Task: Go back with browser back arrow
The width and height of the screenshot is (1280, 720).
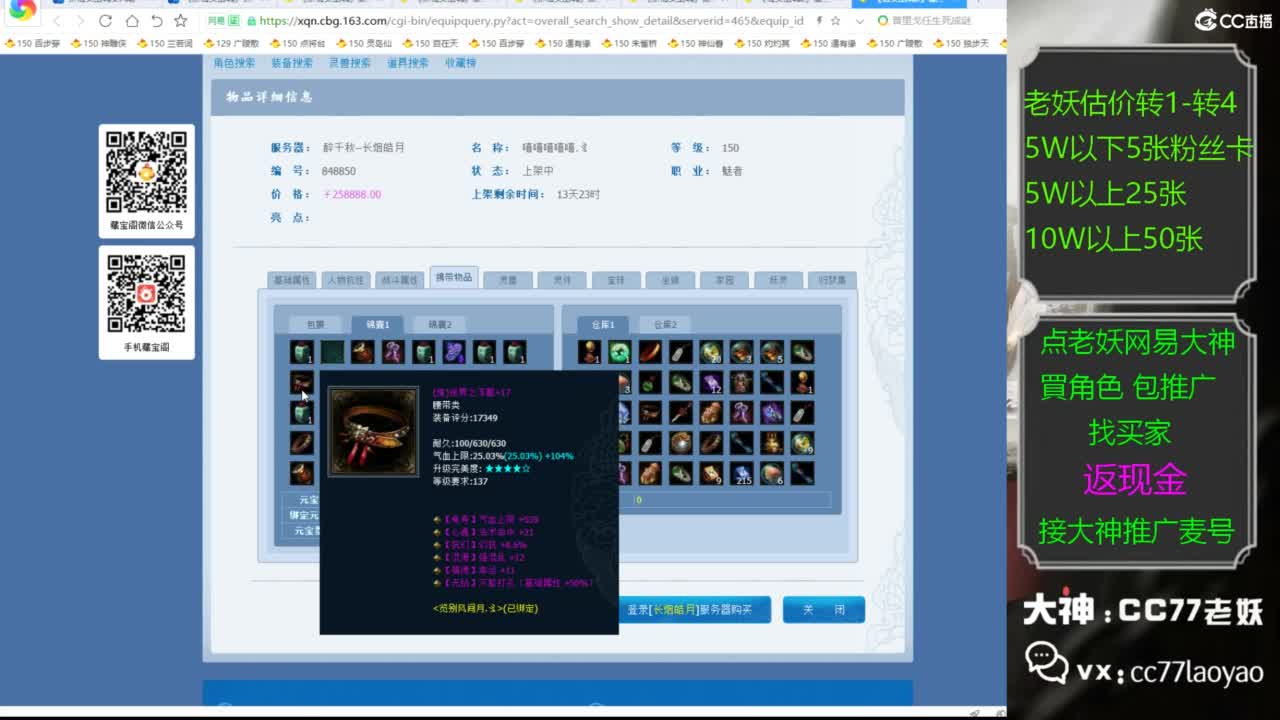Action: pyautogui.click(x=57, y=21)
